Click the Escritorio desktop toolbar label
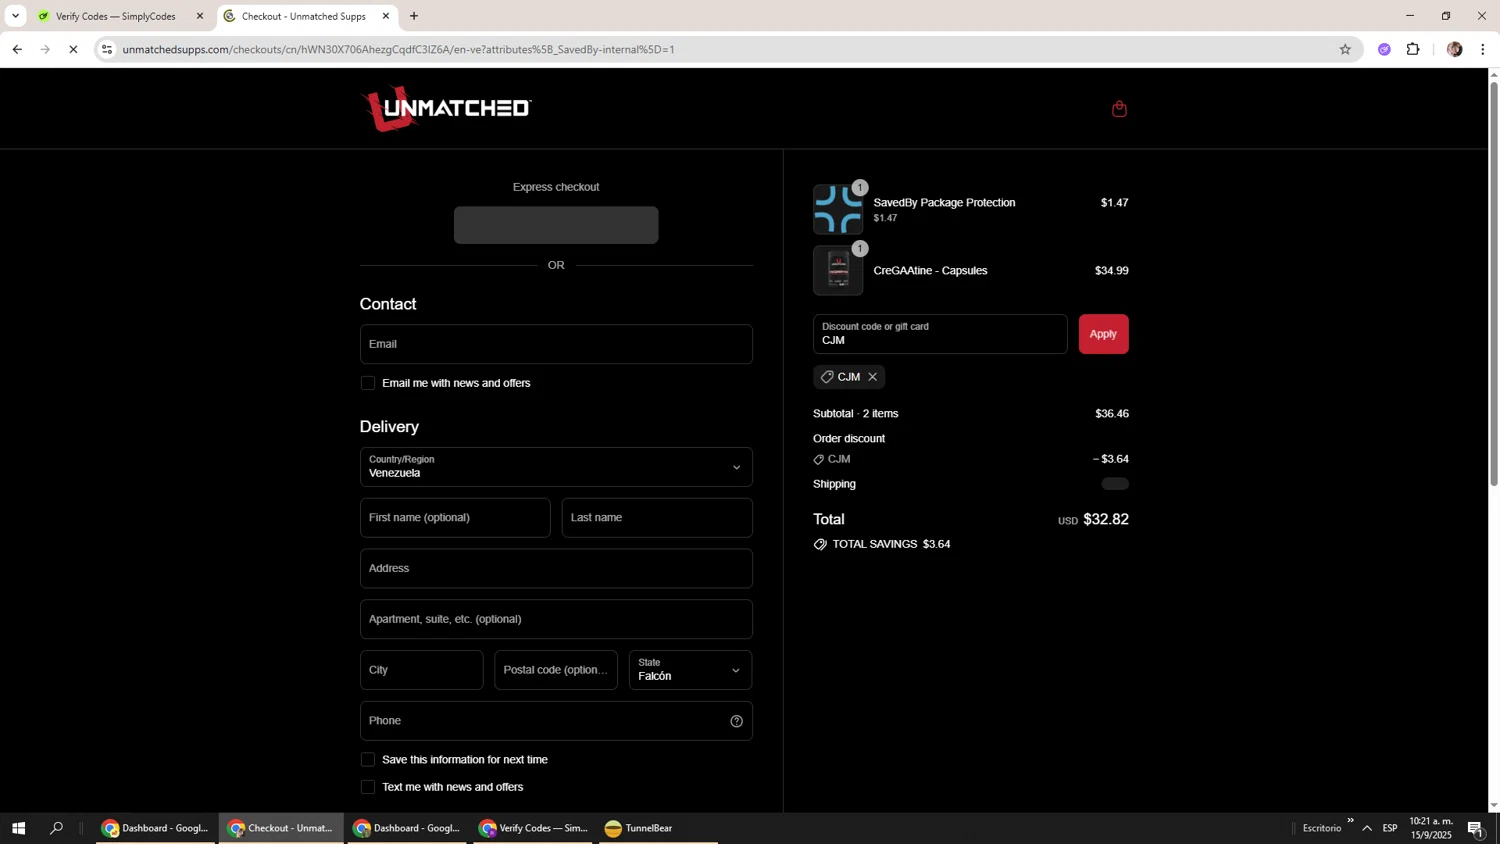The width and height of the screenshot is (1500, 844). (1322, 828)
